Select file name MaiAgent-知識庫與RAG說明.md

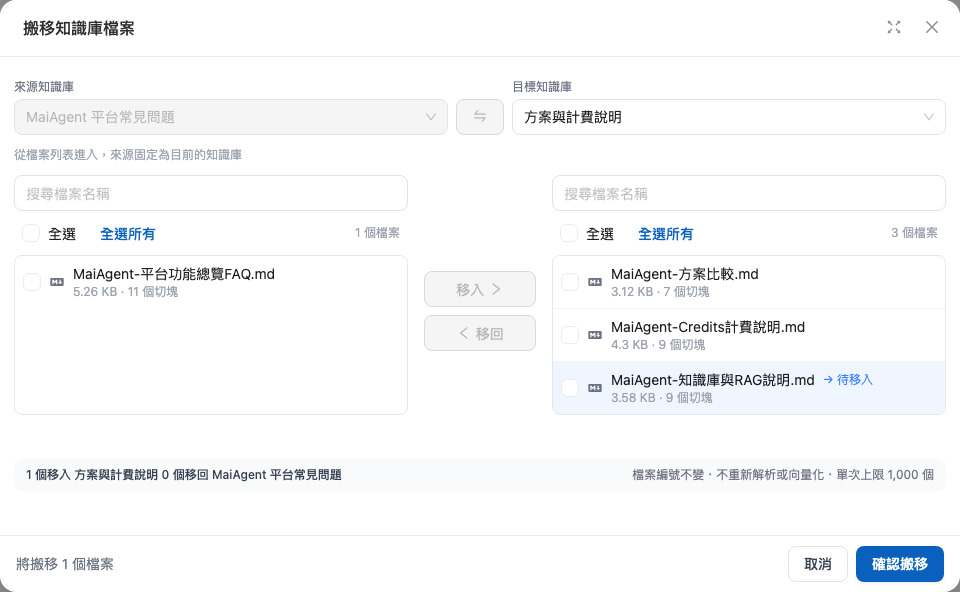[713, 380]
